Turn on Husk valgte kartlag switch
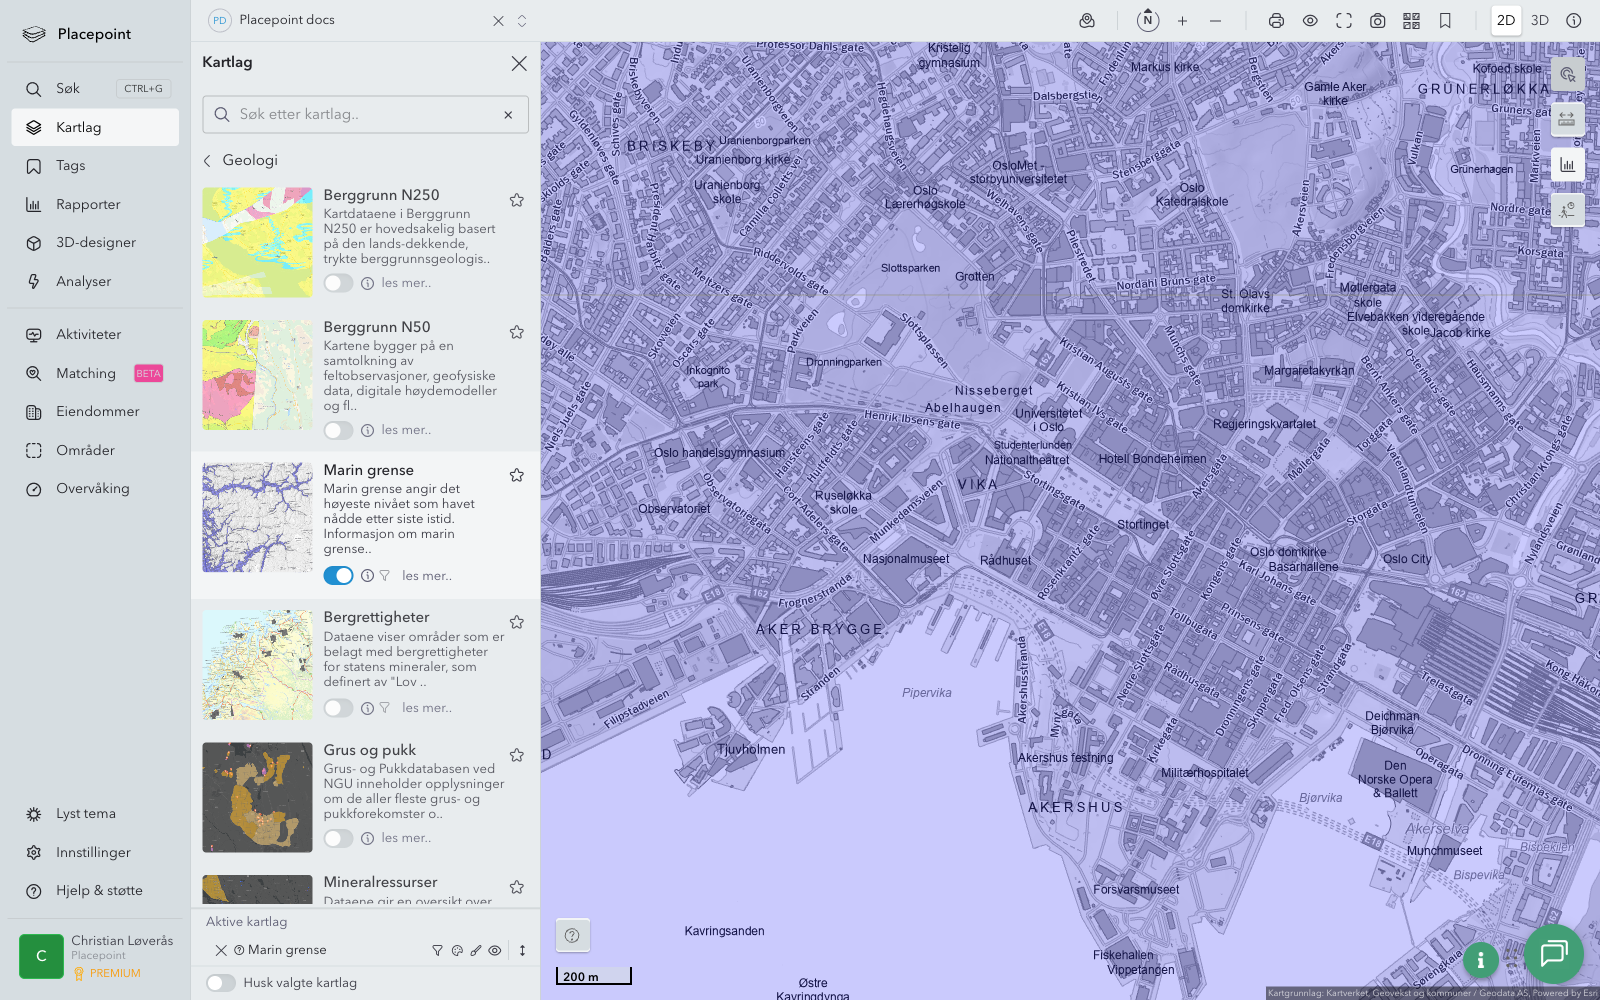Screen dimensions: 1600x1000 [221, 983]
